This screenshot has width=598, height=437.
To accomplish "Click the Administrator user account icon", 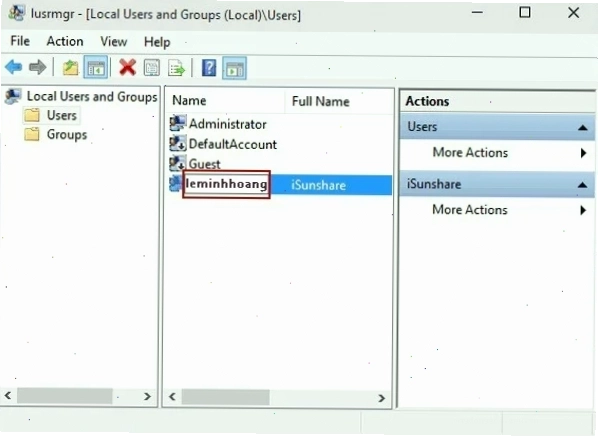I will [178, 123].
